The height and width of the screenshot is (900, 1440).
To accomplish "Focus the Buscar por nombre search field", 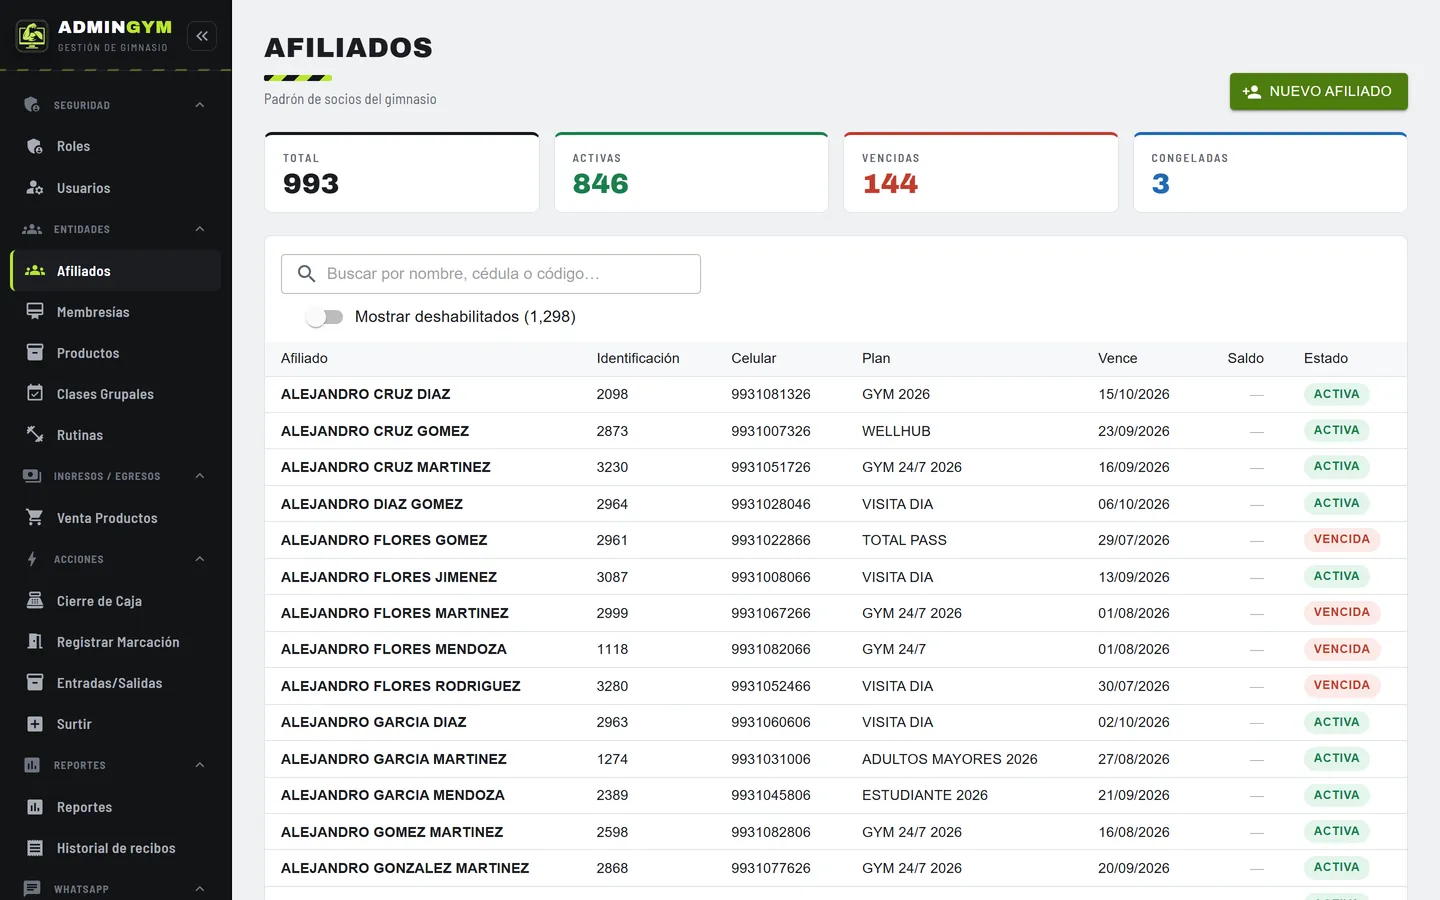I will (491, 274).
